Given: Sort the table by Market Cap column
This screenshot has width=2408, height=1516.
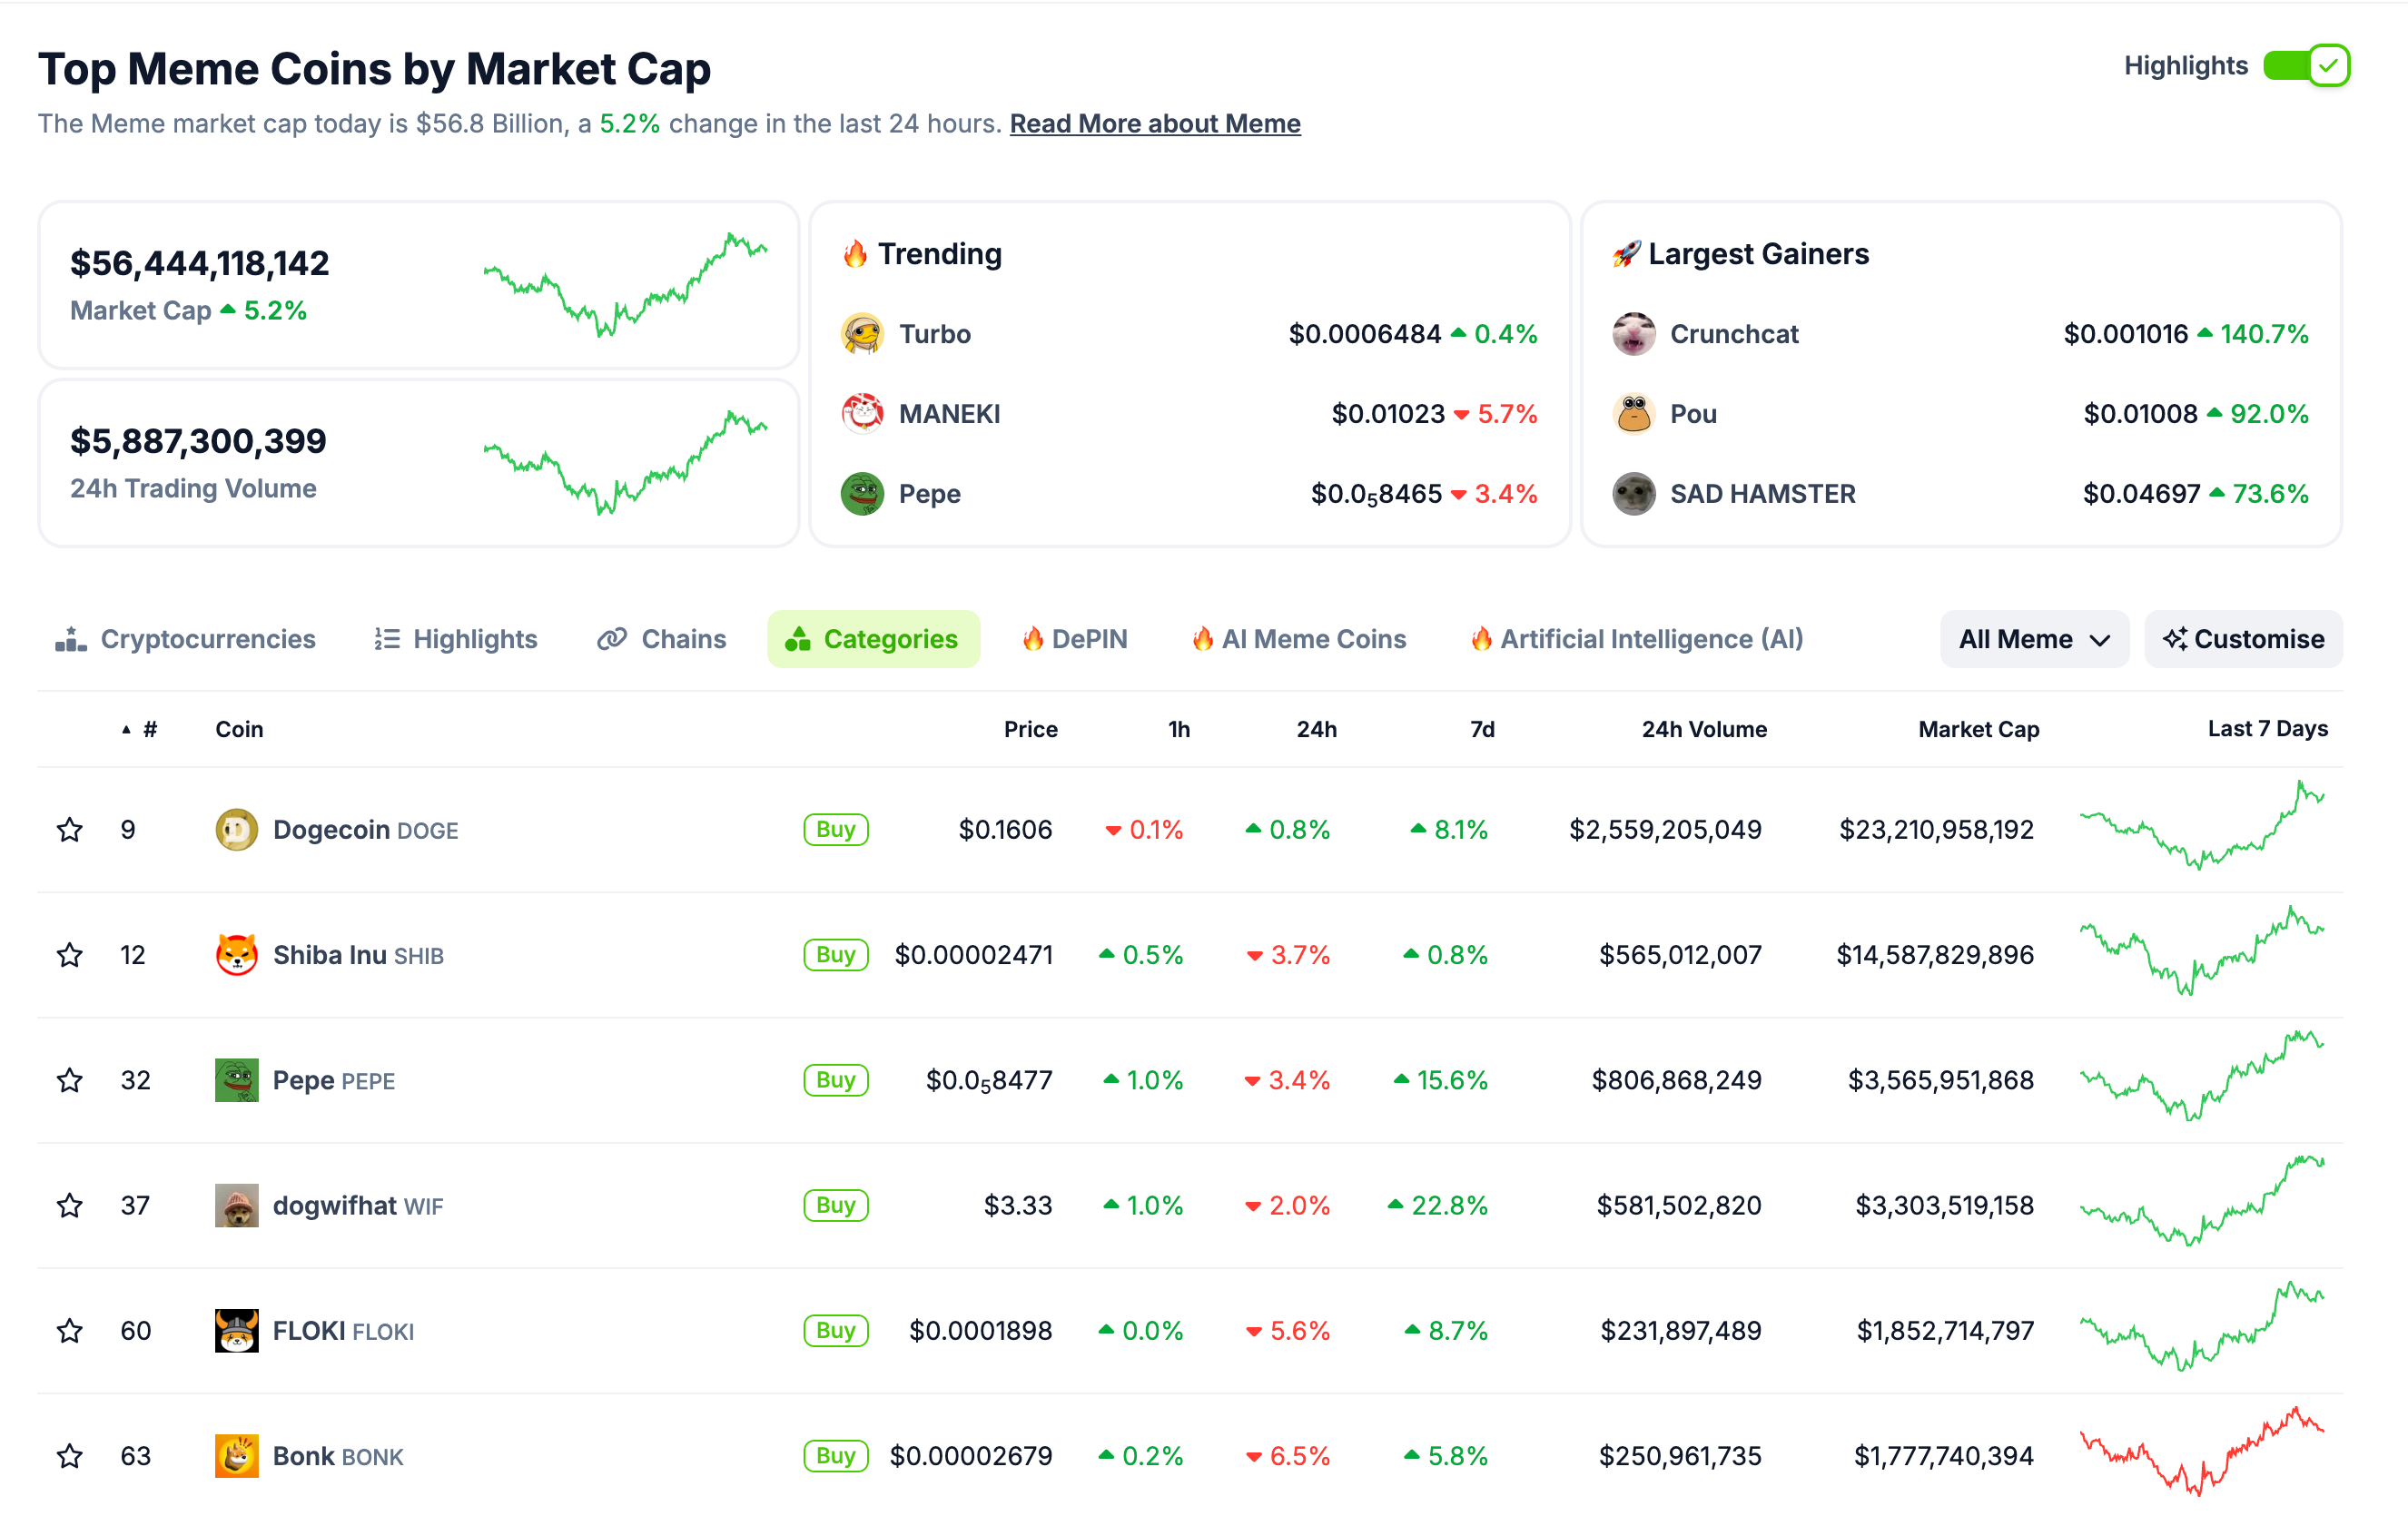Looking at the screenshot, I should click(1978, 729).
